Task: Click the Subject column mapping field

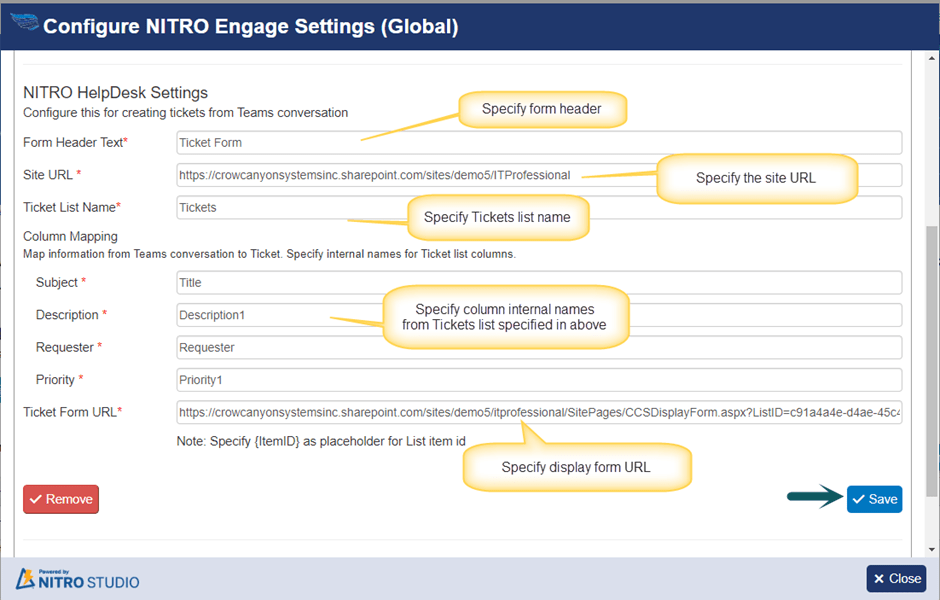Action: pyautogui.click(x=539, y=282)
